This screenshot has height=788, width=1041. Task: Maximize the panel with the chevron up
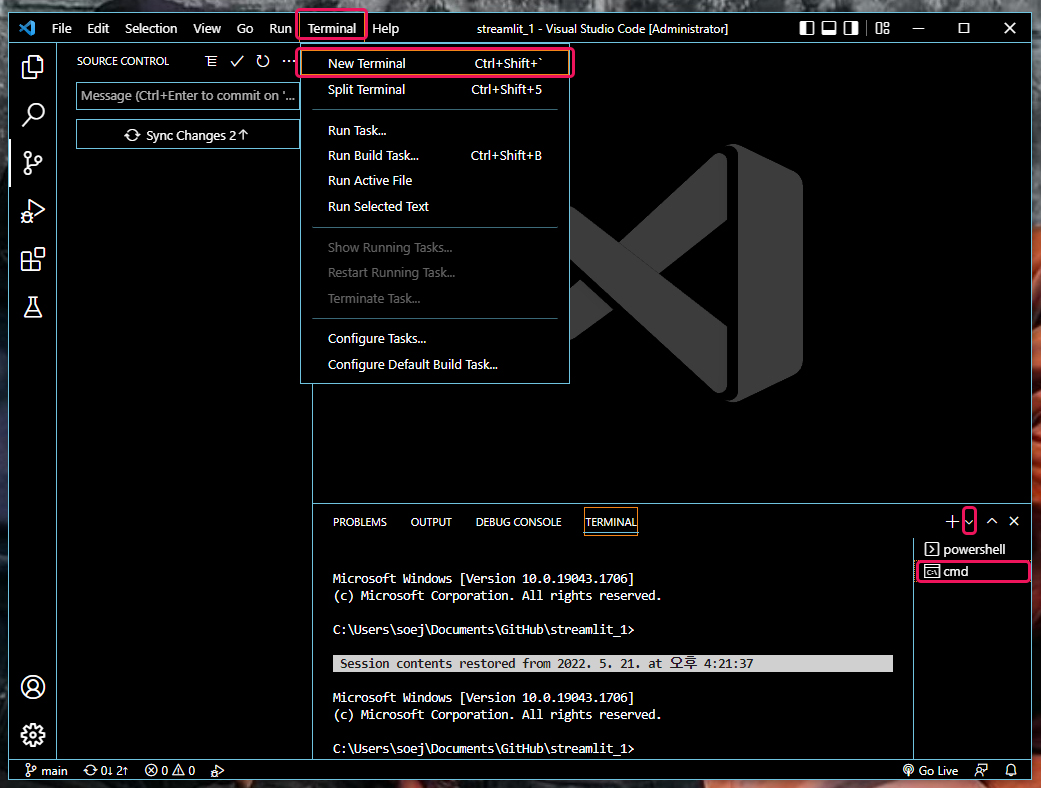(x=992, y=521)
